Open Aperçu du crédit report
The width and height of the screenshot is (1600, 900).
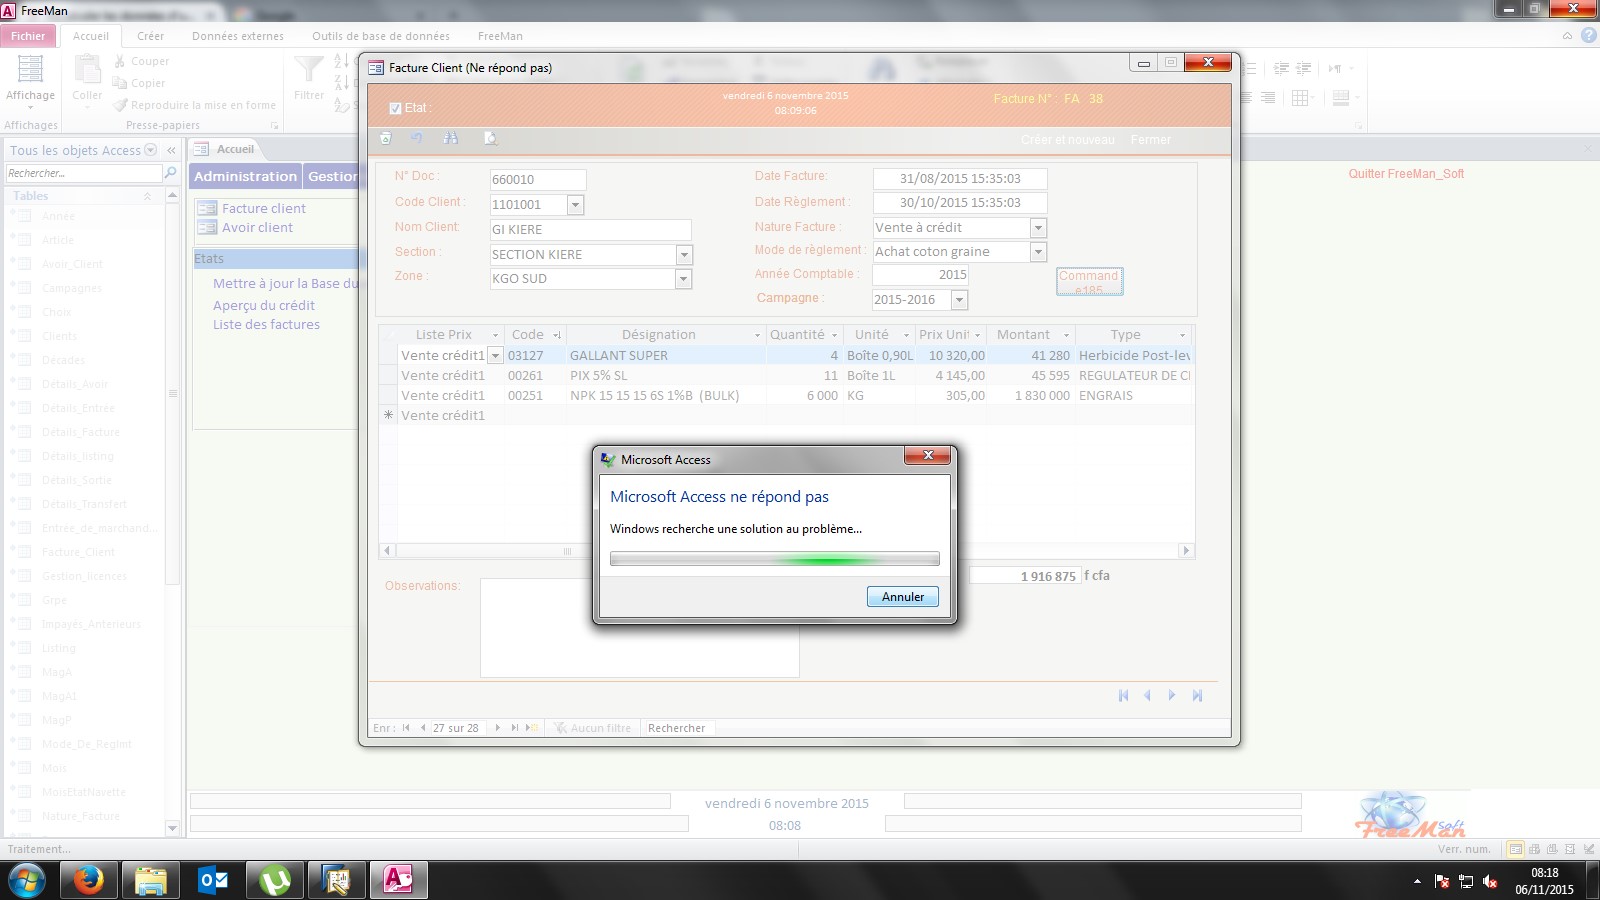point(264,305)
